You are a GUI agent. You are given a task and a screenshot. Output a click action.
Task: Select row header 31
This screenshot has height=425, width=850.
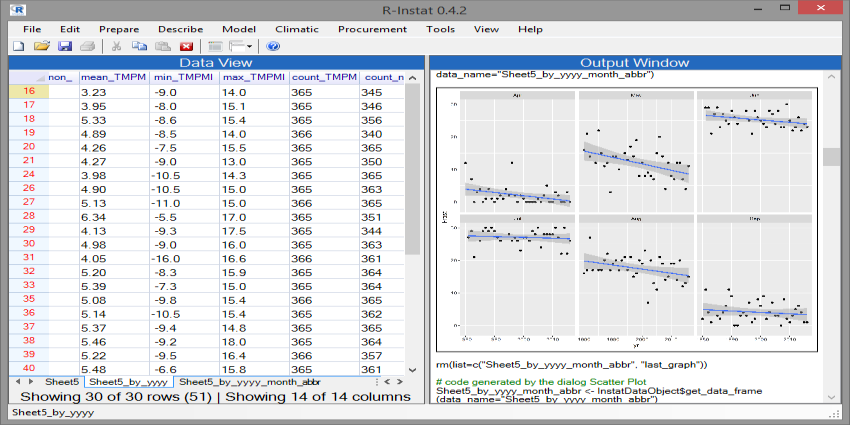tap(29, 259)
